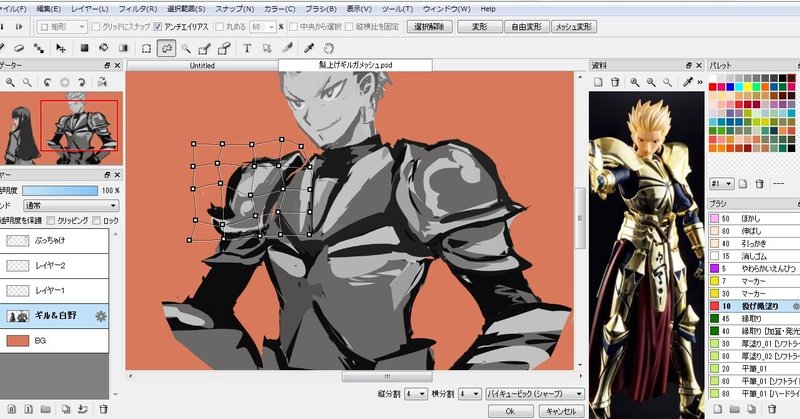This screenshot has width=800, height=419.
Task: Select the Magic Wand tool
Action: point(186,48)
